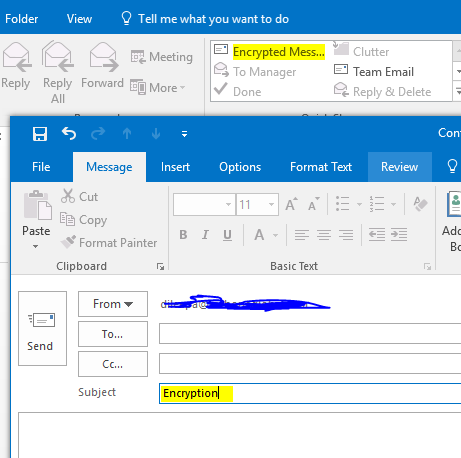Click the Redo arrow in quick access toolbar
The height and width of the screenshot is (458, 461).
coord(98,134)
